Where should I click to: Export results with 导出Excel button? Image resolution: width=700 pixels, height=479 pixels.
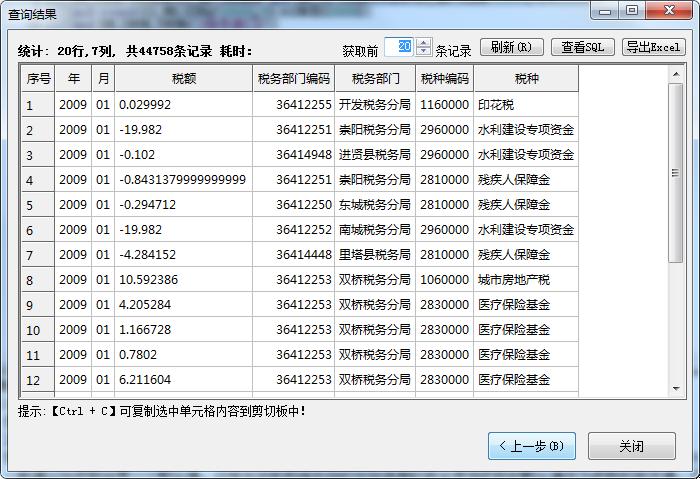pyautogui.click(x=653, y=48)
